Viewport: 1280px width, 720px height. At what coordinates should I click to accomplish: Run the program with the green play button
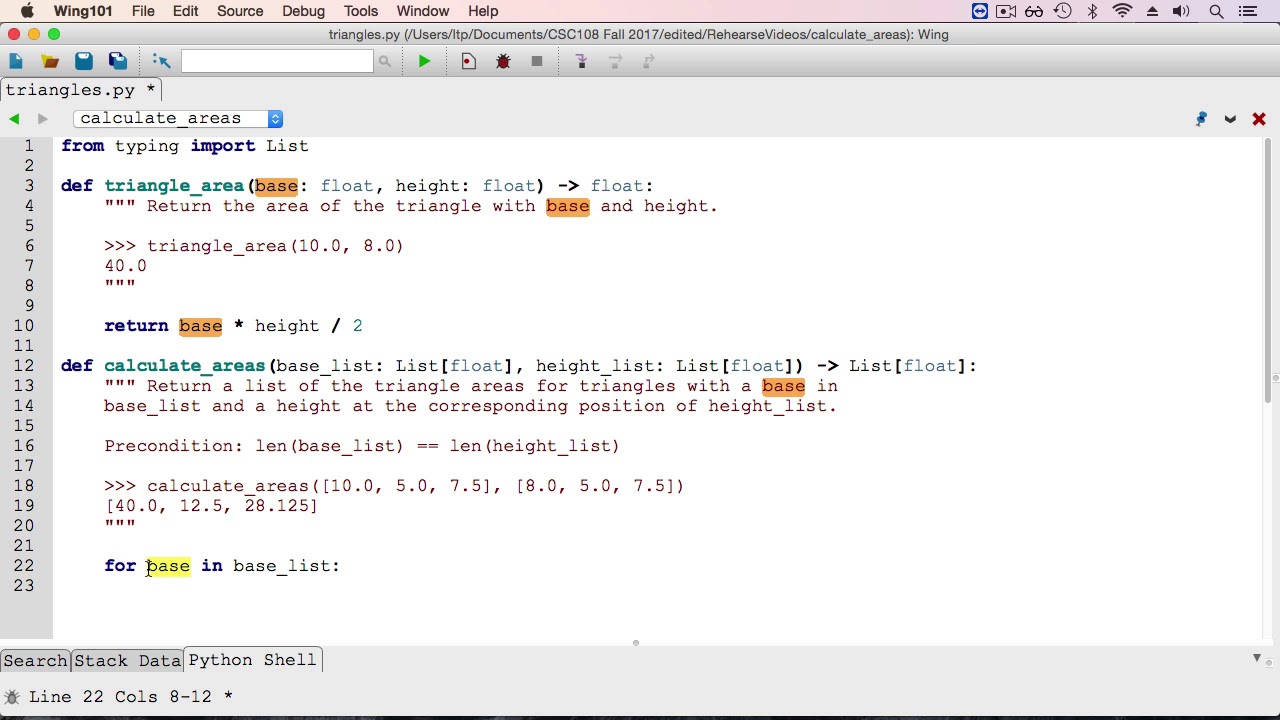click(424, 61)
